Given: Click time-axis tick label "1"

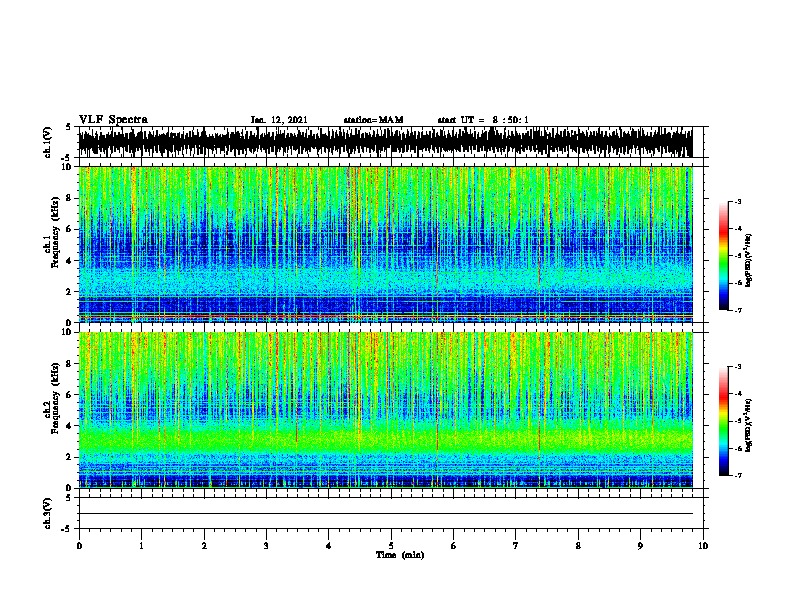Looking at the screenshot, I should [x=141, y=546].
